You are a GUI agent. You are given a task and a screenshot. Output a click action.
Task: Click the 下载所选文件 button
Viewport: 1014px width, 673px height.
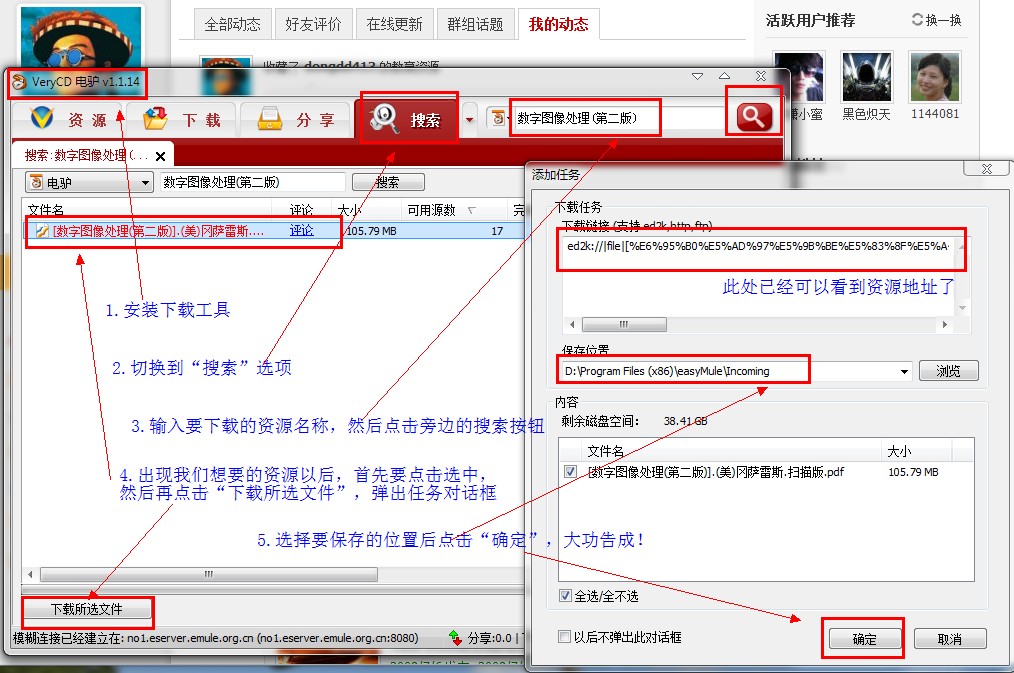tap(87, 609)
